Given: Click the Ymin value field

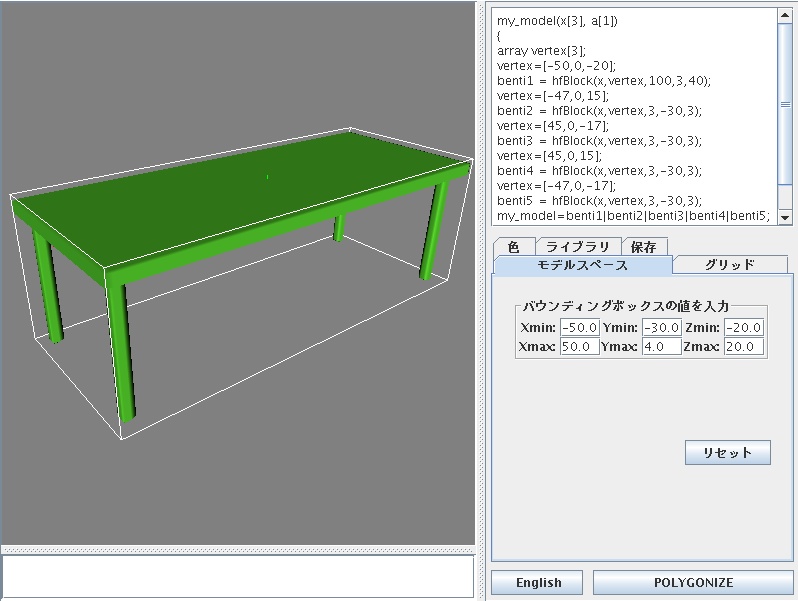Looking at the screenshot, I should pos(662,327).
